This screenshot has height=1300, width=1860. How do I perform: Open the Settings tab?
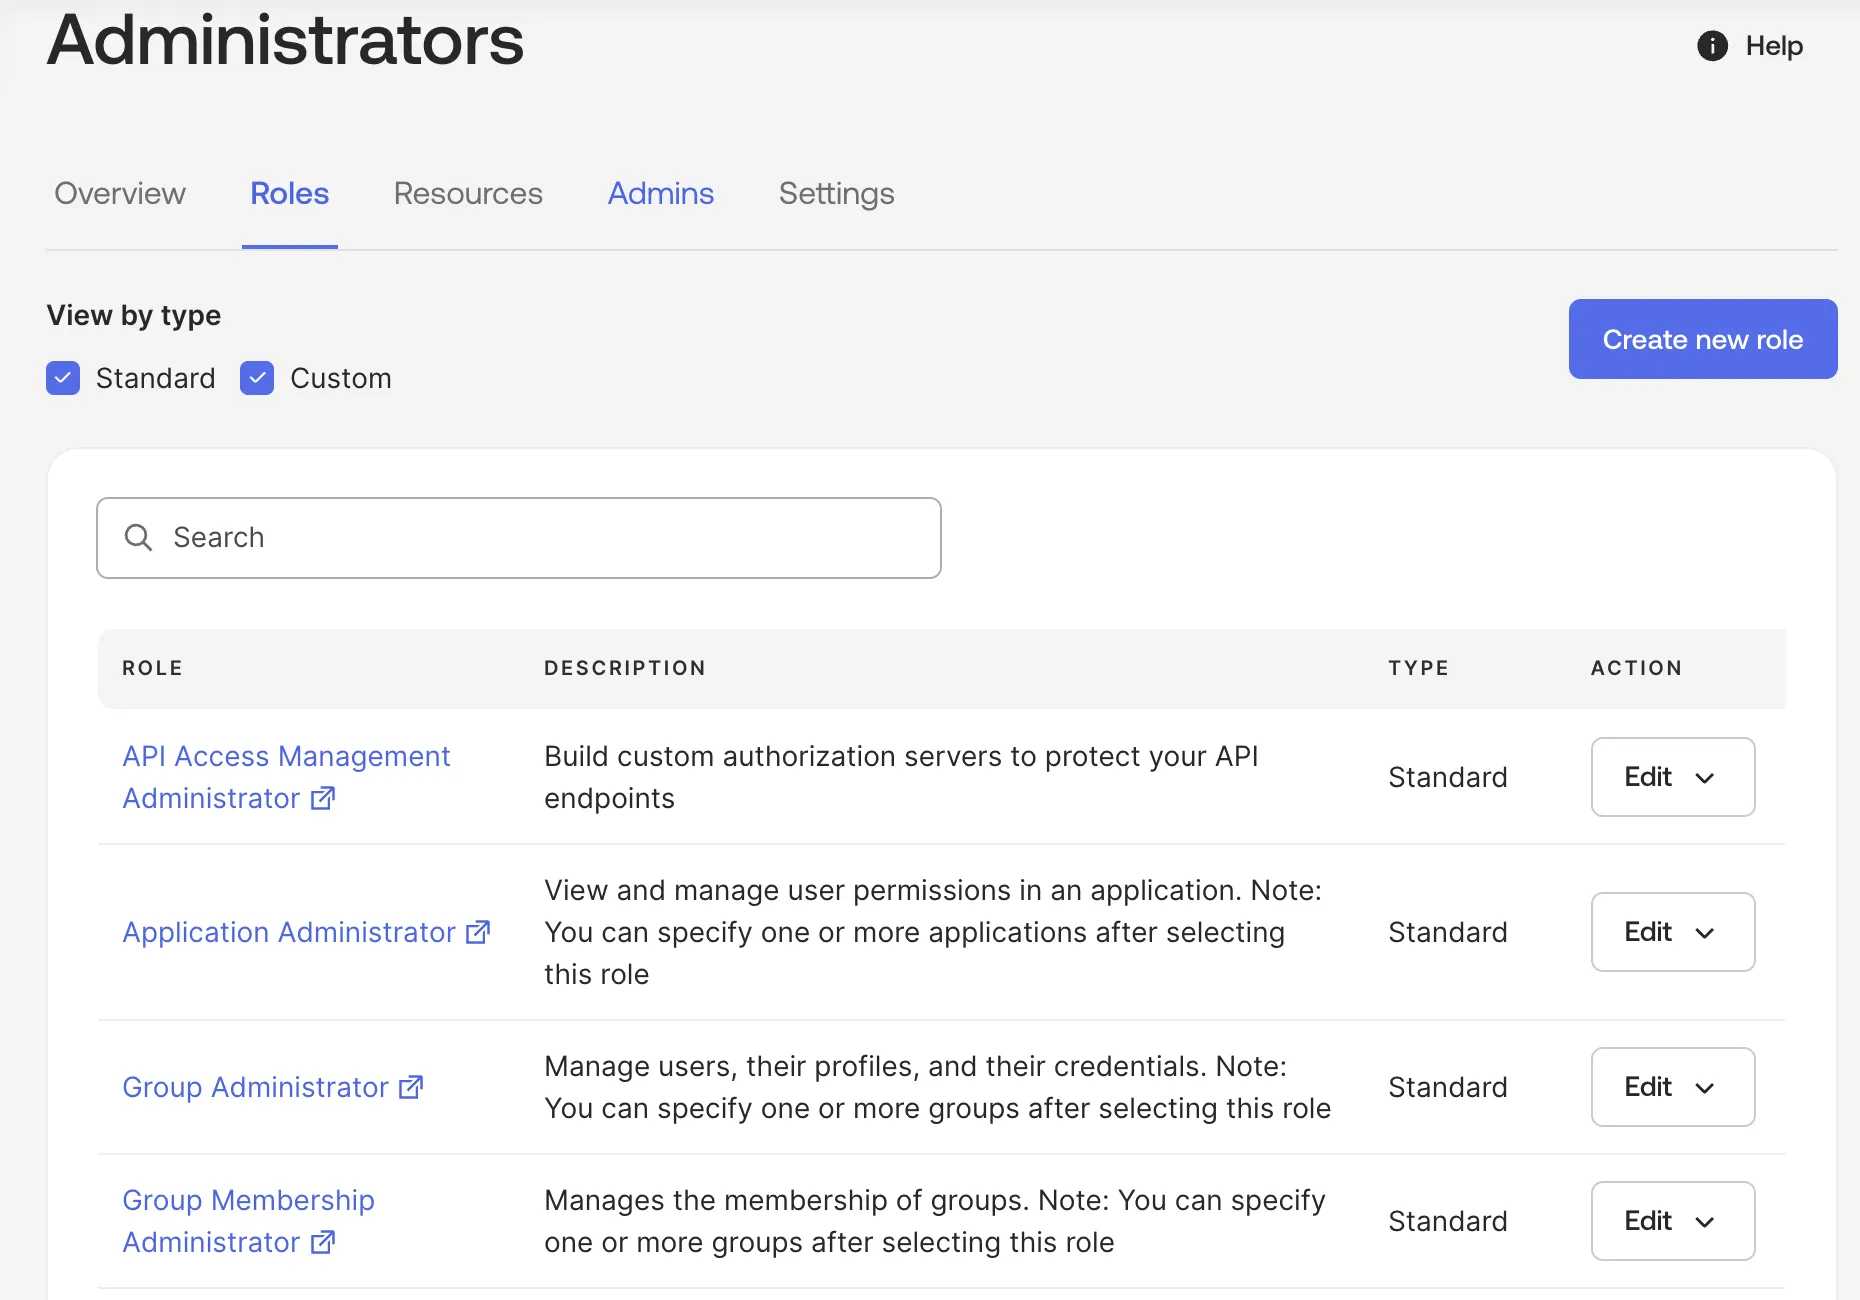(837, 193)
